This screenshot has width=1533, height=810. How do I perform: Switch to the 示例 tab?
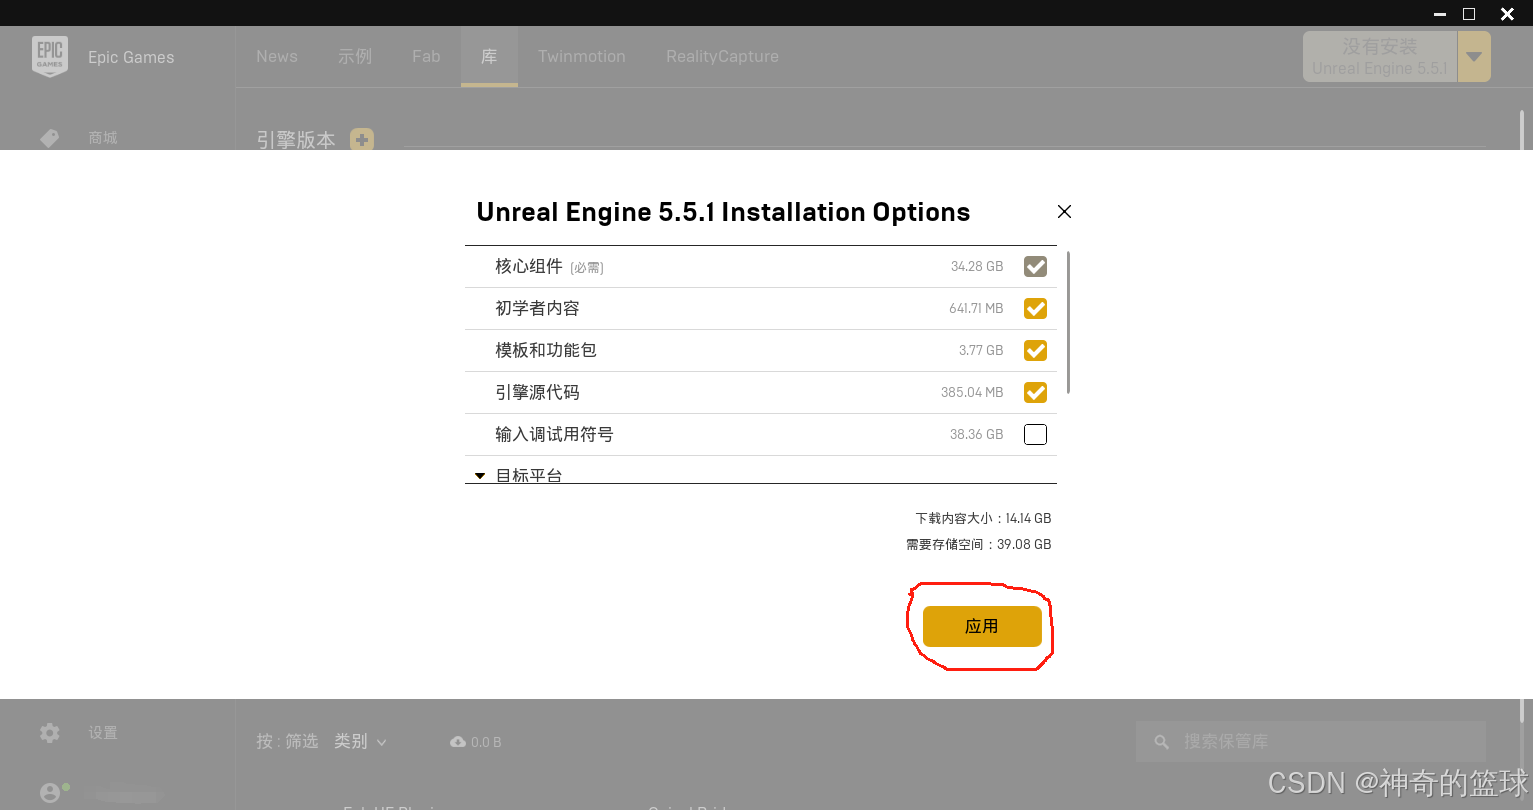355,57
